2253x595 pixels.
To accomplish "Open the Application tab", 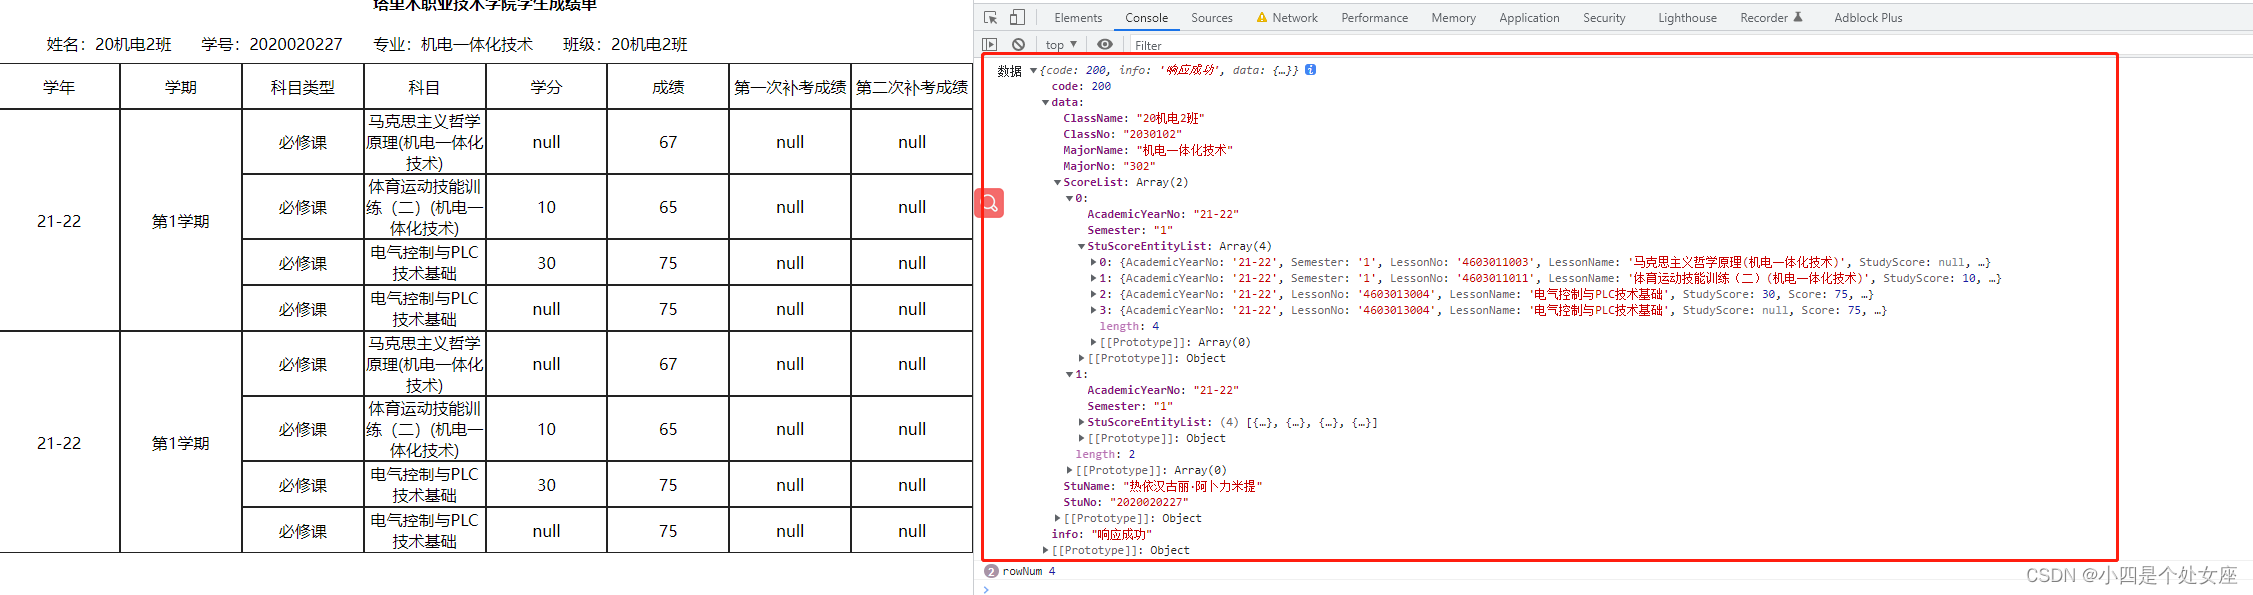I will [x=1529, y=18].
